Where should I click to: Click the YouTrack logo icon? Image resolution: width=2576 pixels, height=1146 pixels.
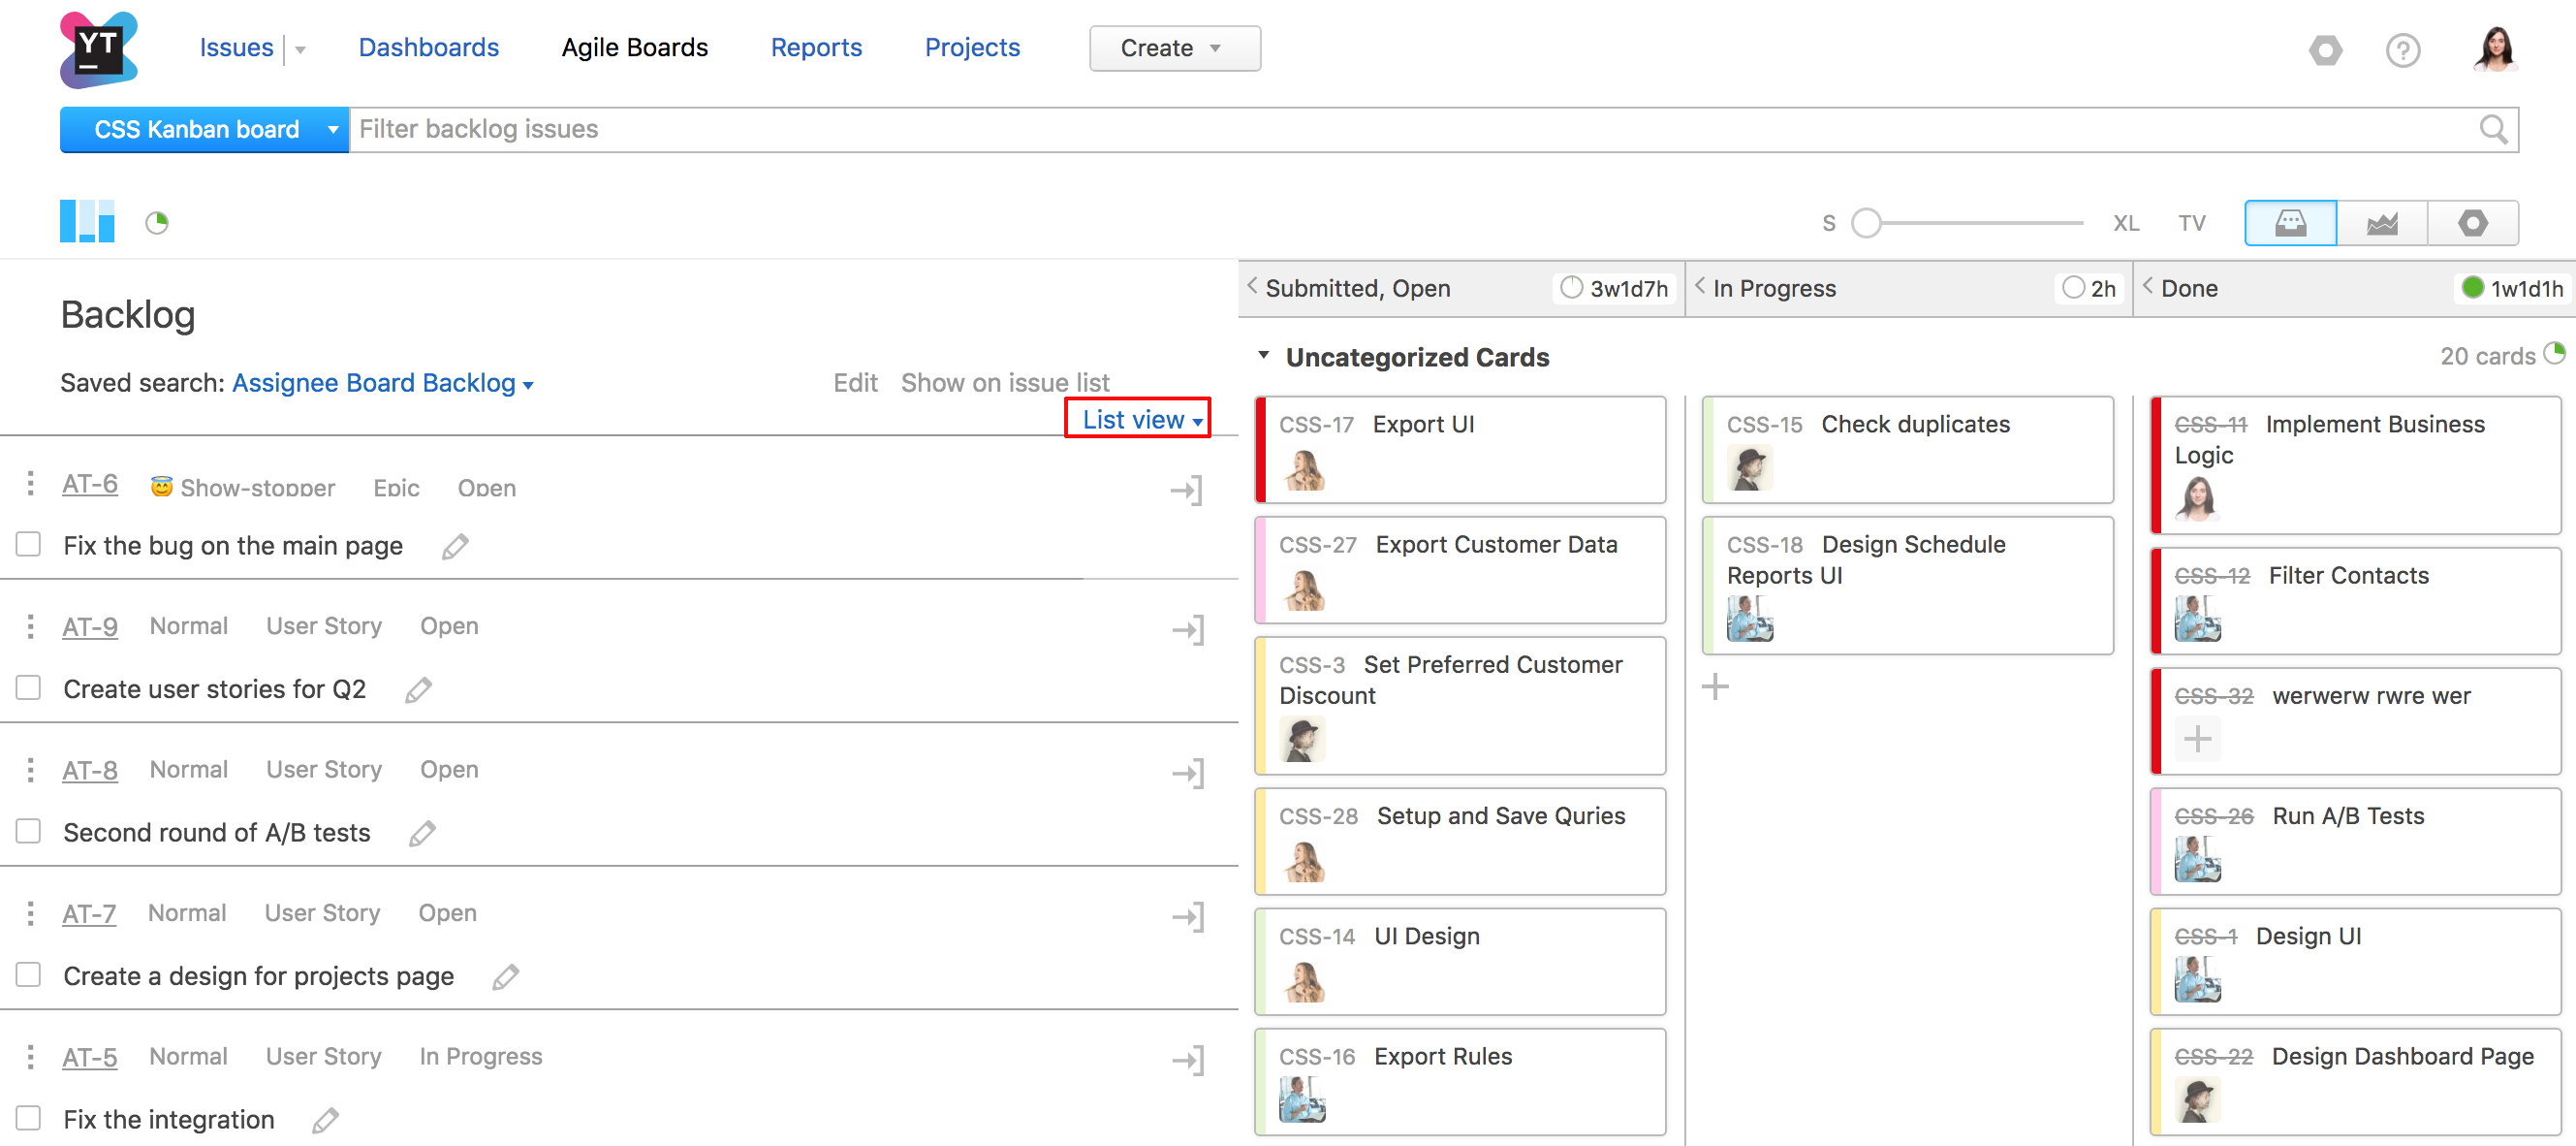pyautogui.click(x=98, y=49)
